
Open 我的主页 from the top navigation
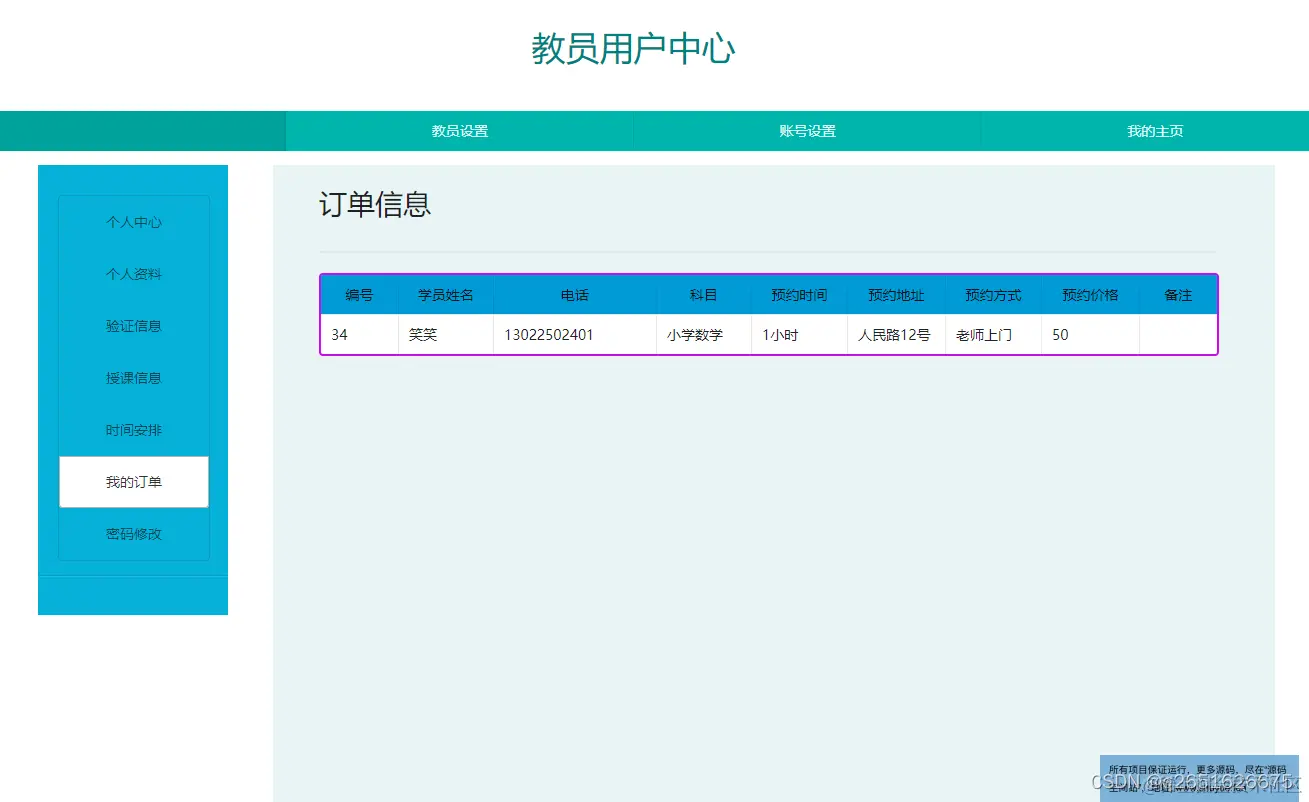[1154, 130]
